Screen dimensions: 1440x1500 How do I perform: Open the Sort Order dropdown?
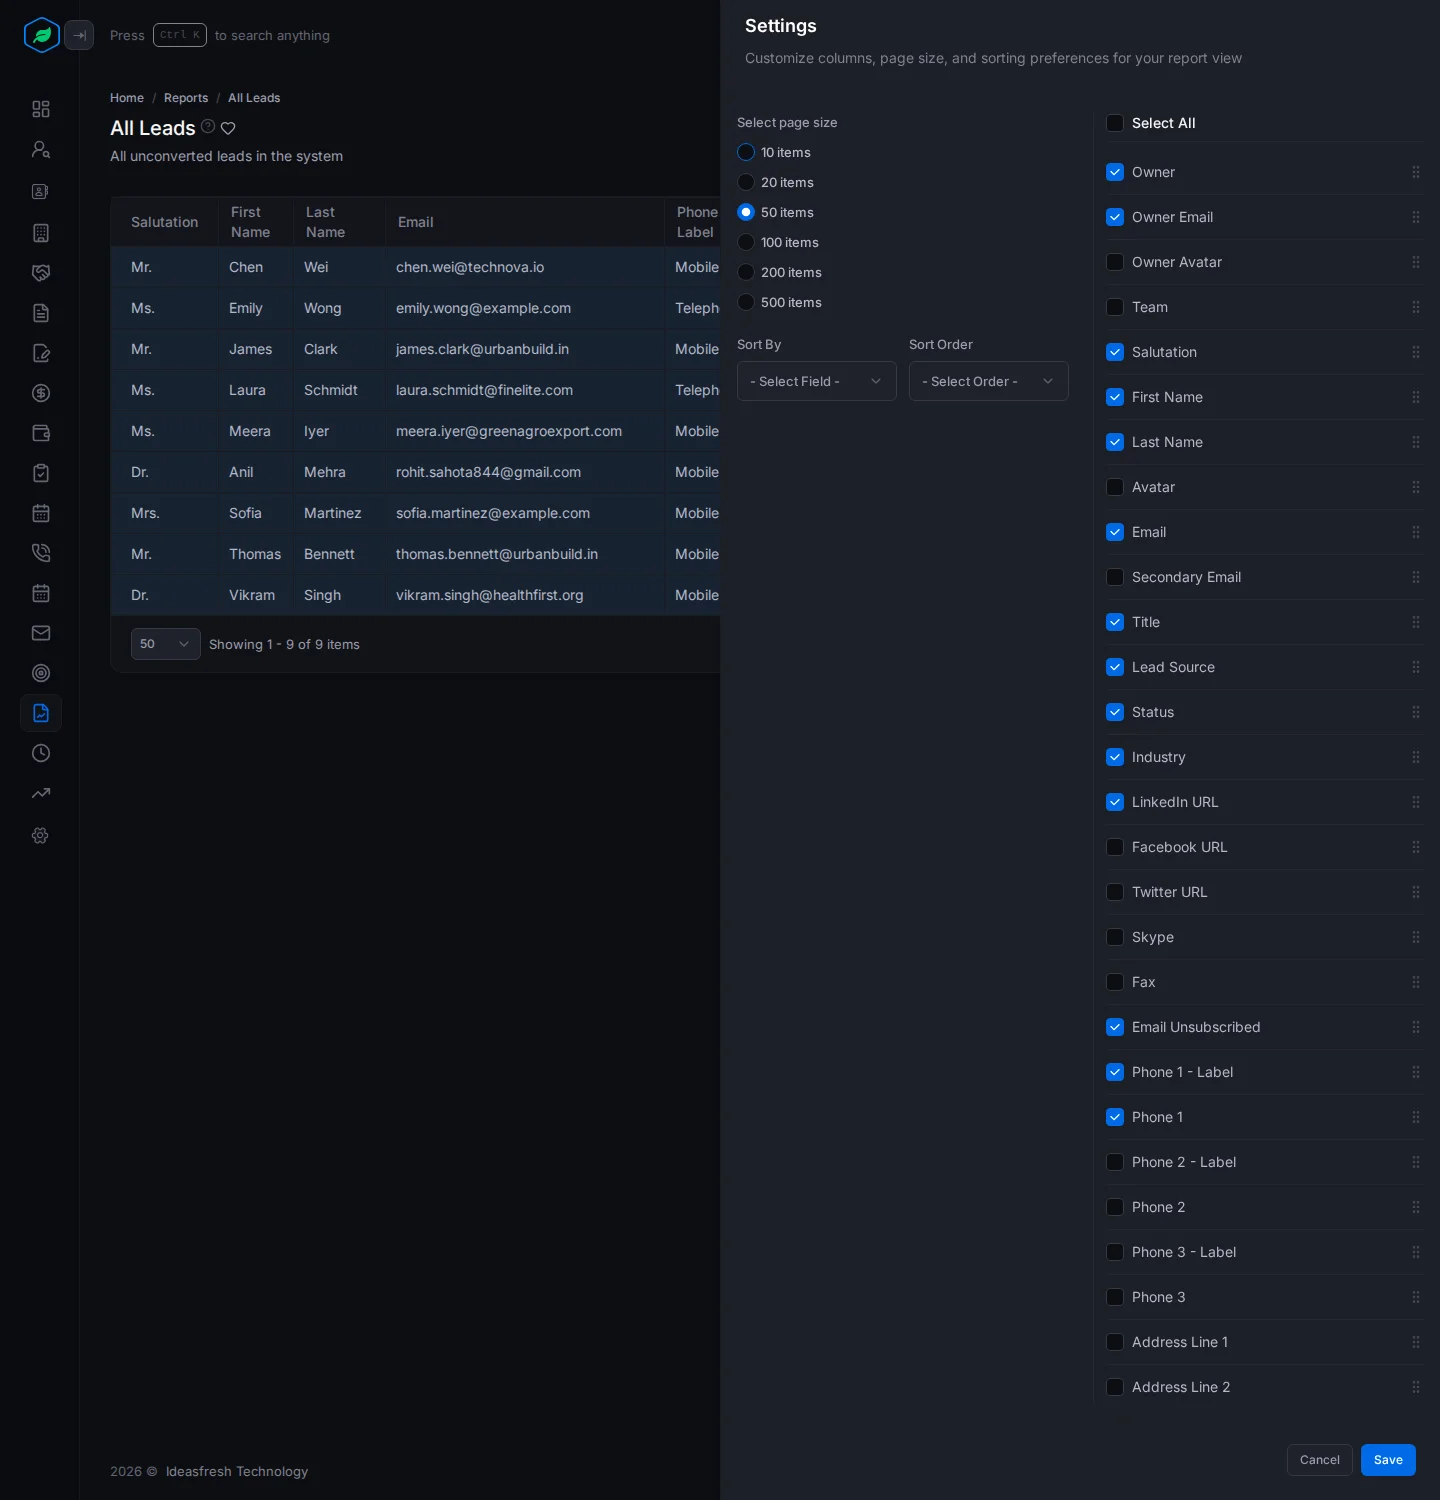click(989, 381)
